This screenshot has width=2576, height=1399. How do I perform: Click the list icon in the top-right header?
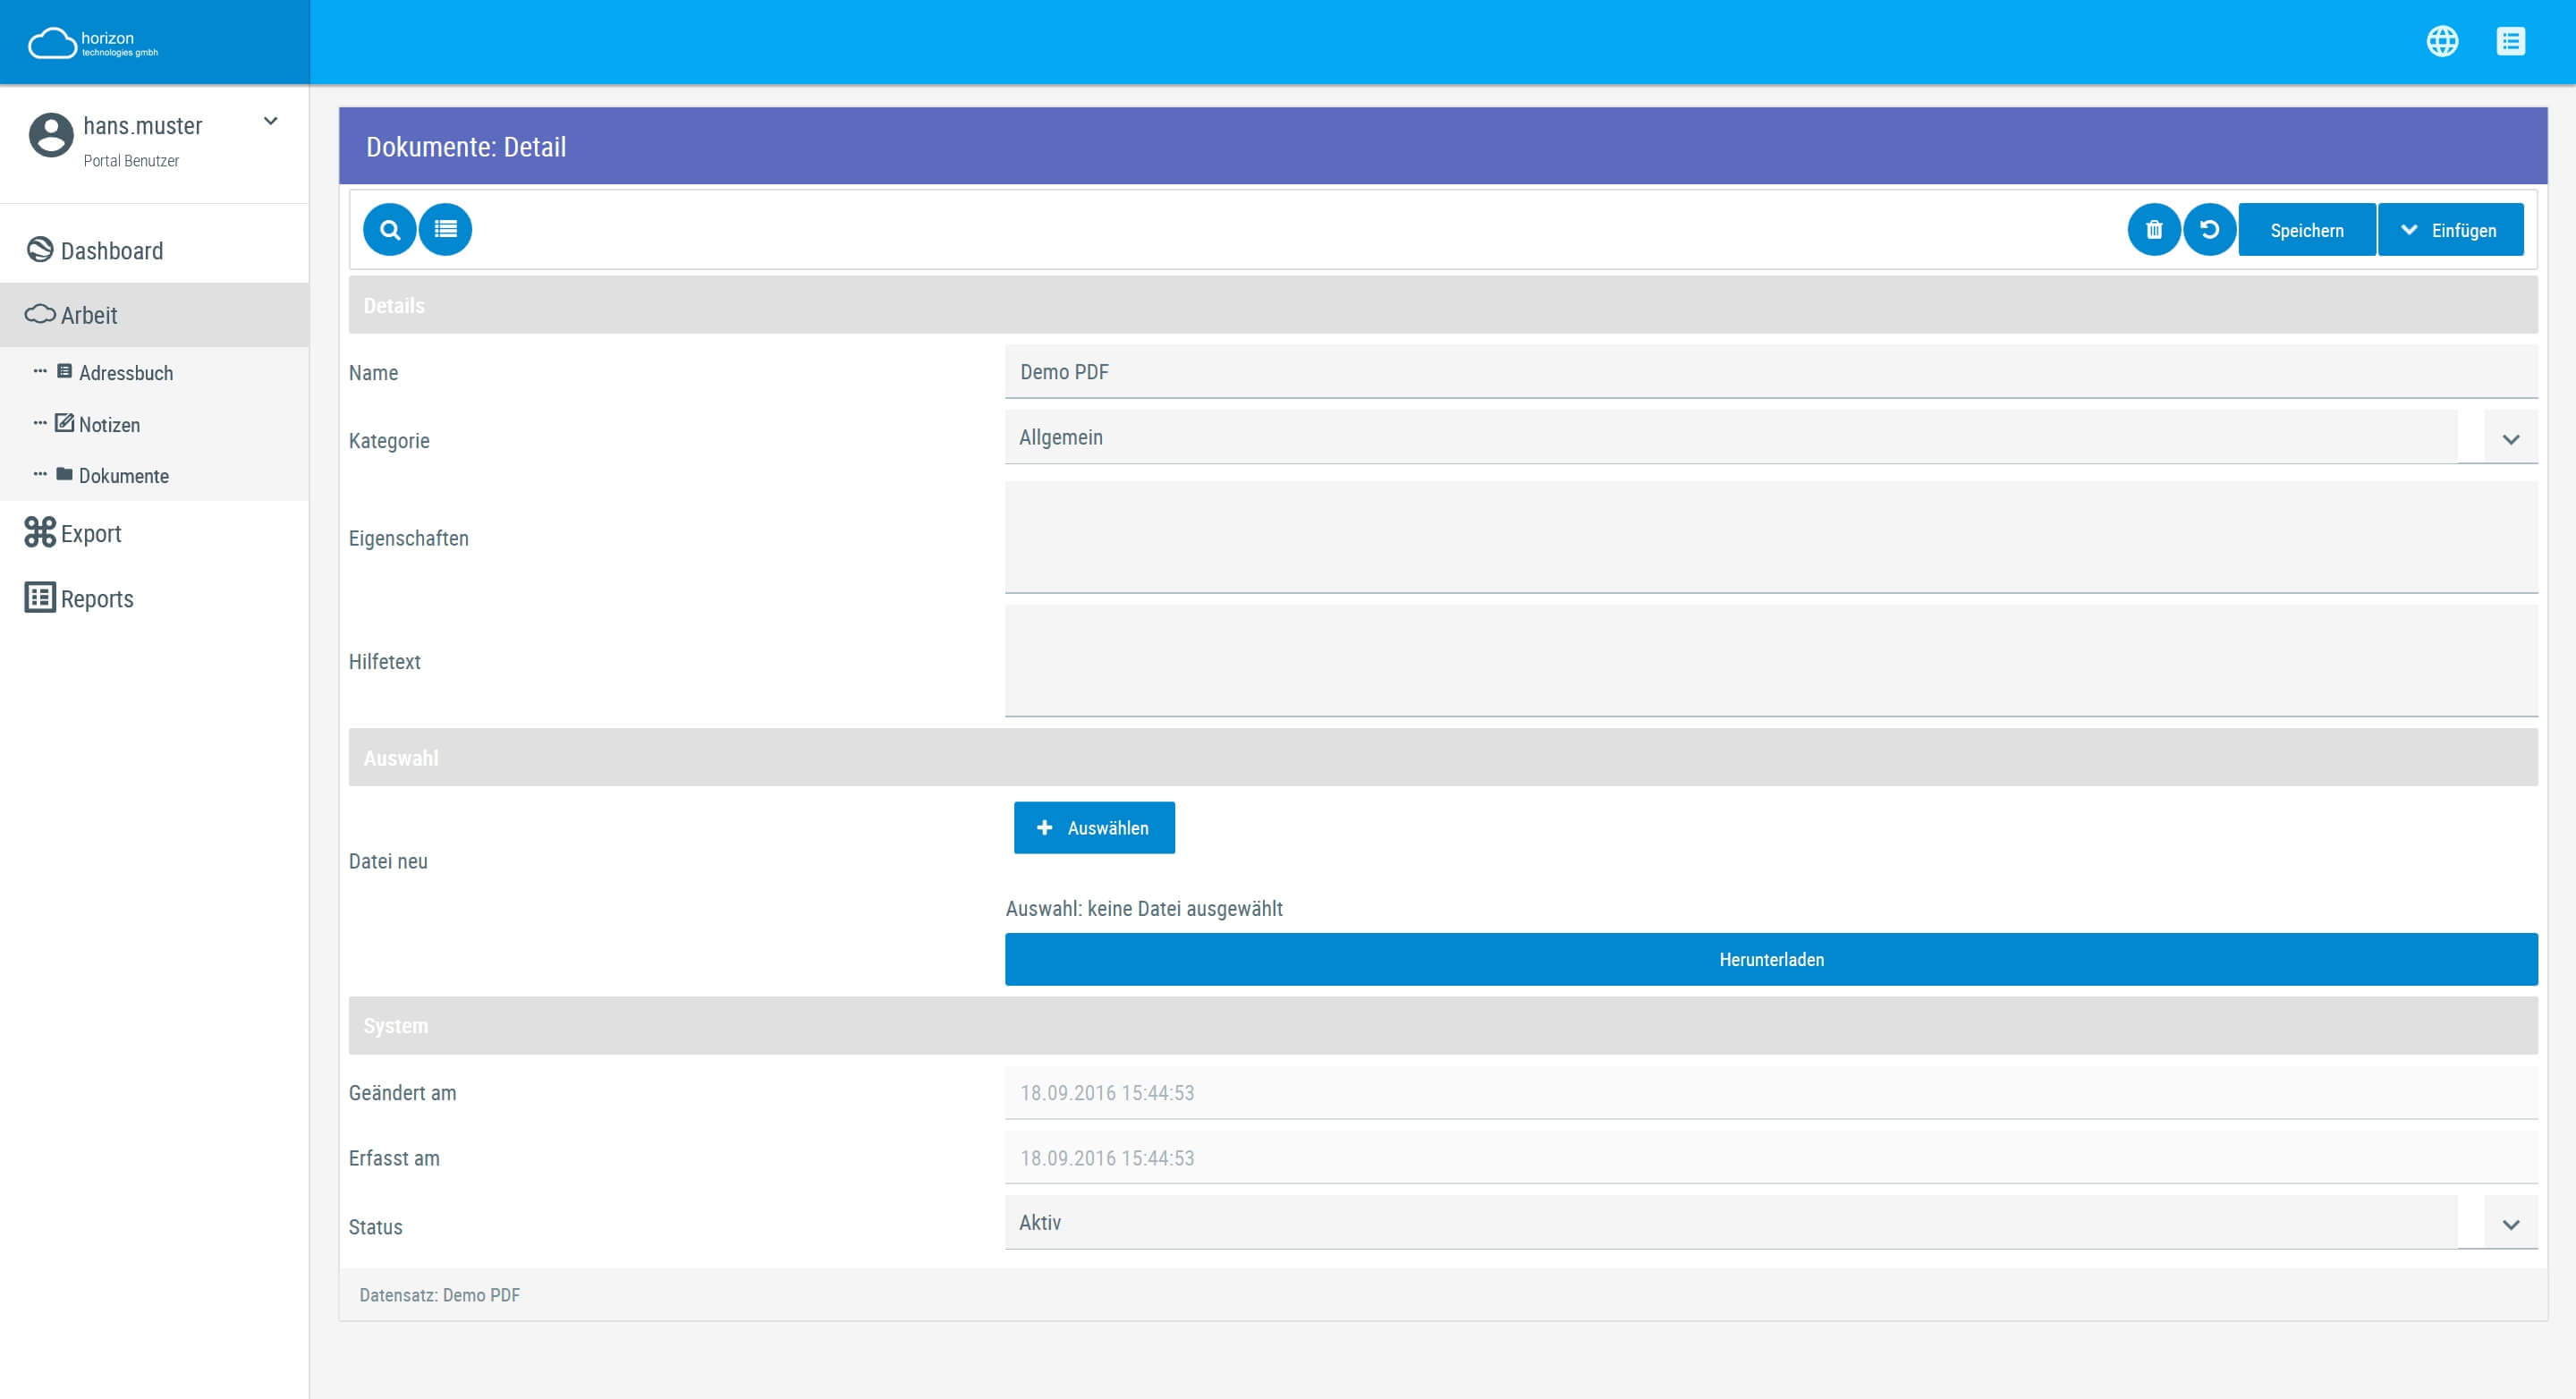click(x=2512, y=41)
